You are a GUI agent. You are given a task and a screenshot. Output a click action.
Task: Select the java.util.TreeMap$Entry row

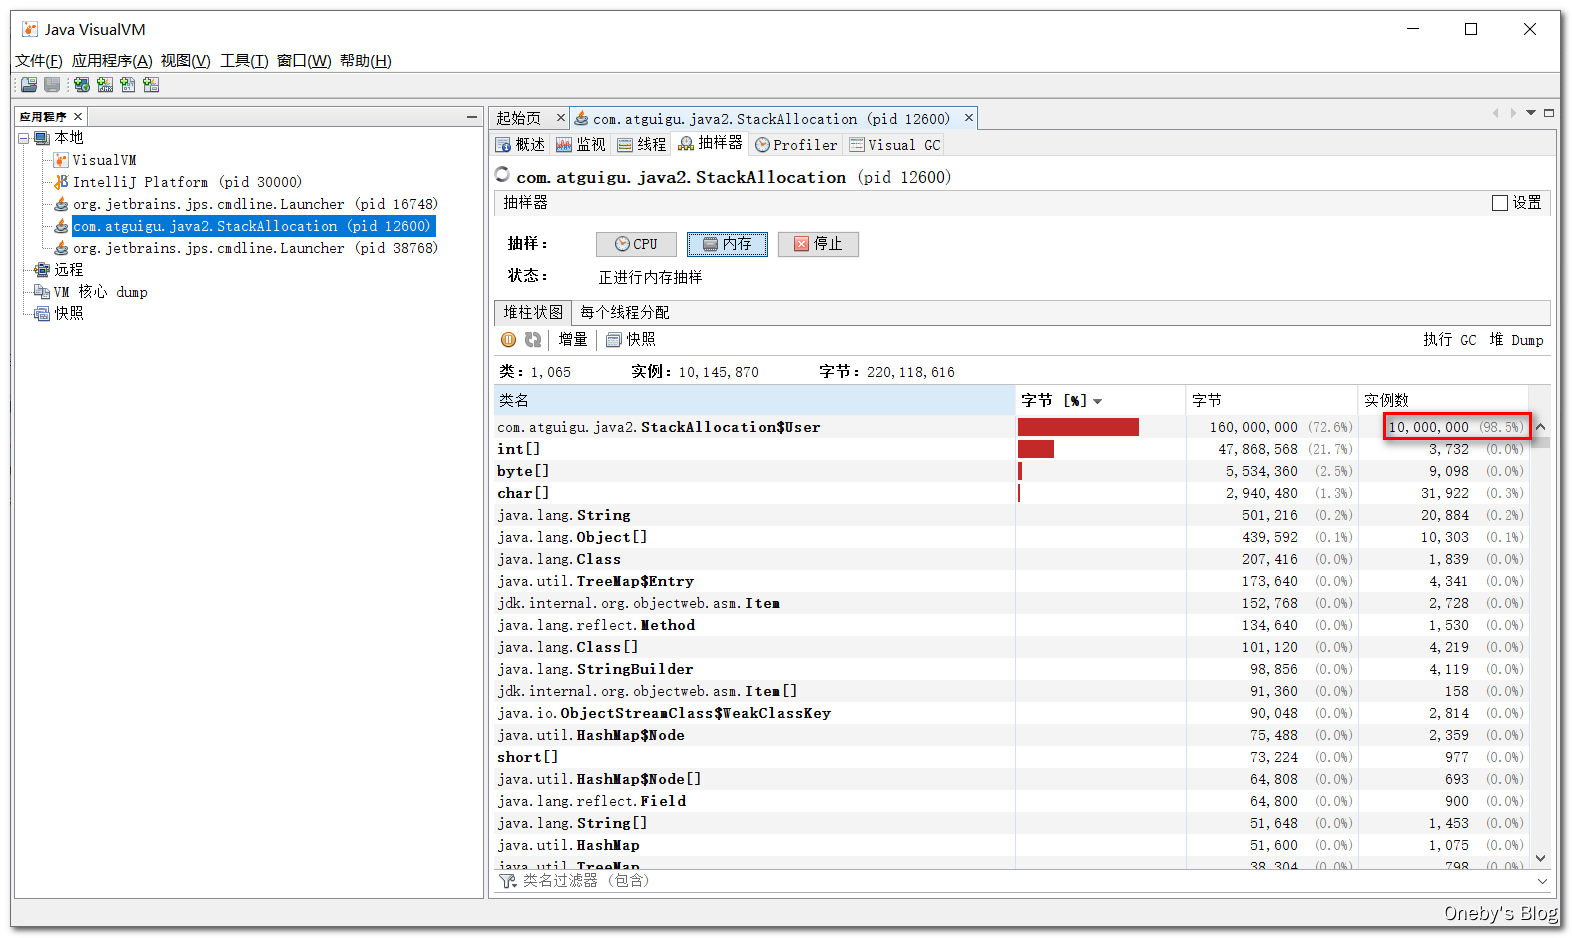1012,581
